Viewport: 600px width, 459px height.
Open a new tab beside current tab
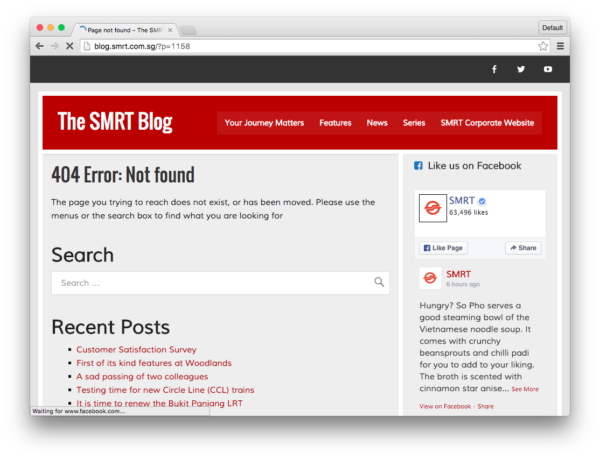[188, 30]
